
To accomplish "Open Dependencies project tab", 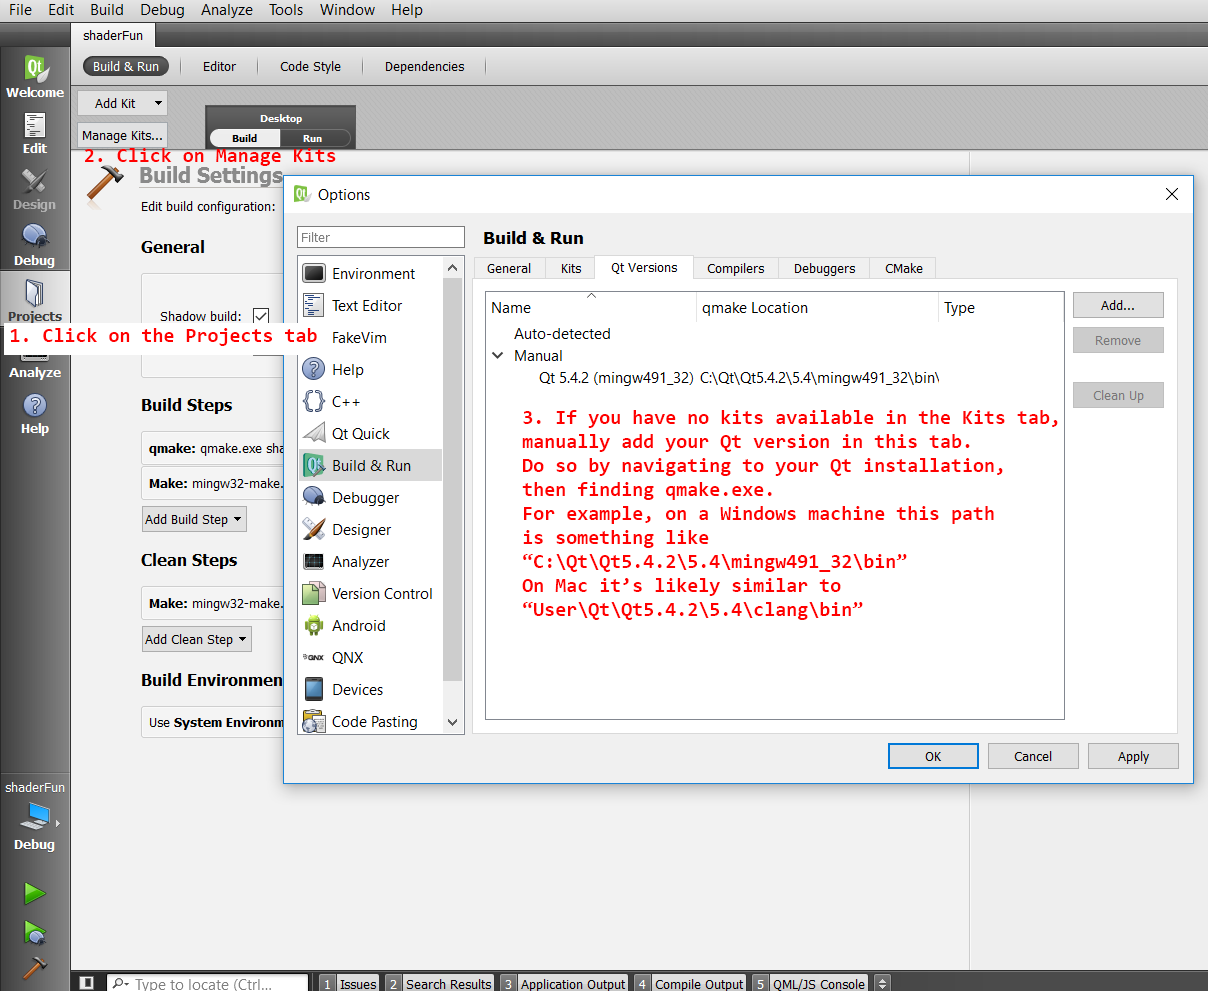I will 424,67.
